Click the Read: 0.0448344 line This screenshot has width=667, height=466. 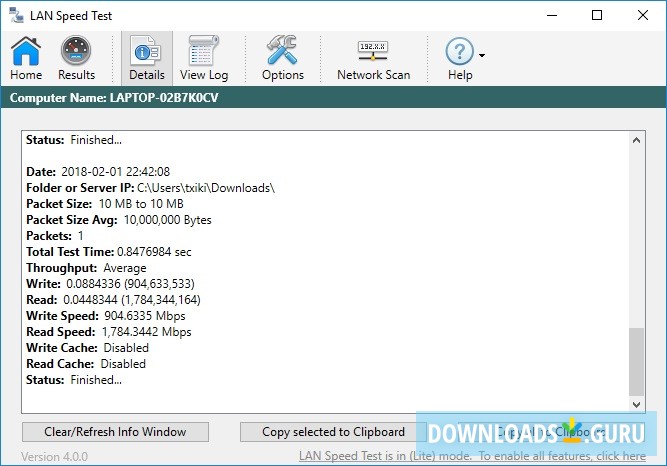click(x=113, y=300)
